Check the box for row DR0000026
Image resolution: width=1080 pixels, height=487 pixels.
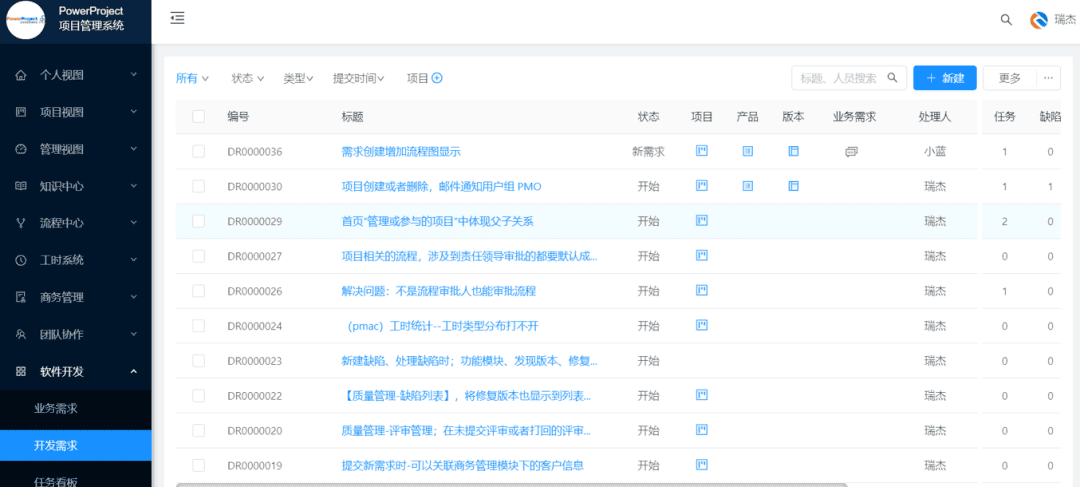198,291
